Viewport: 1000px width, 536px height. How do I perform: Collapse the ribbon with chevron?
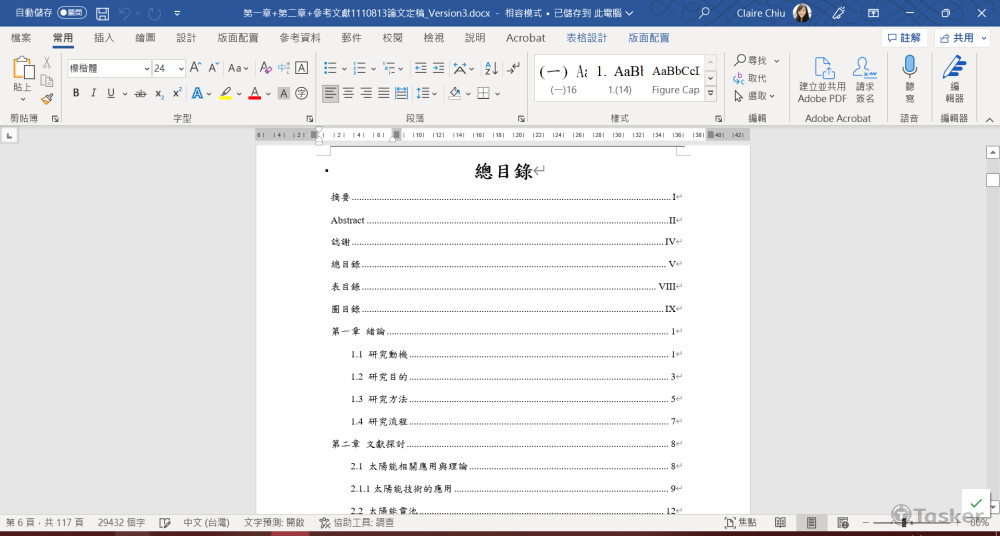point(989,119)
